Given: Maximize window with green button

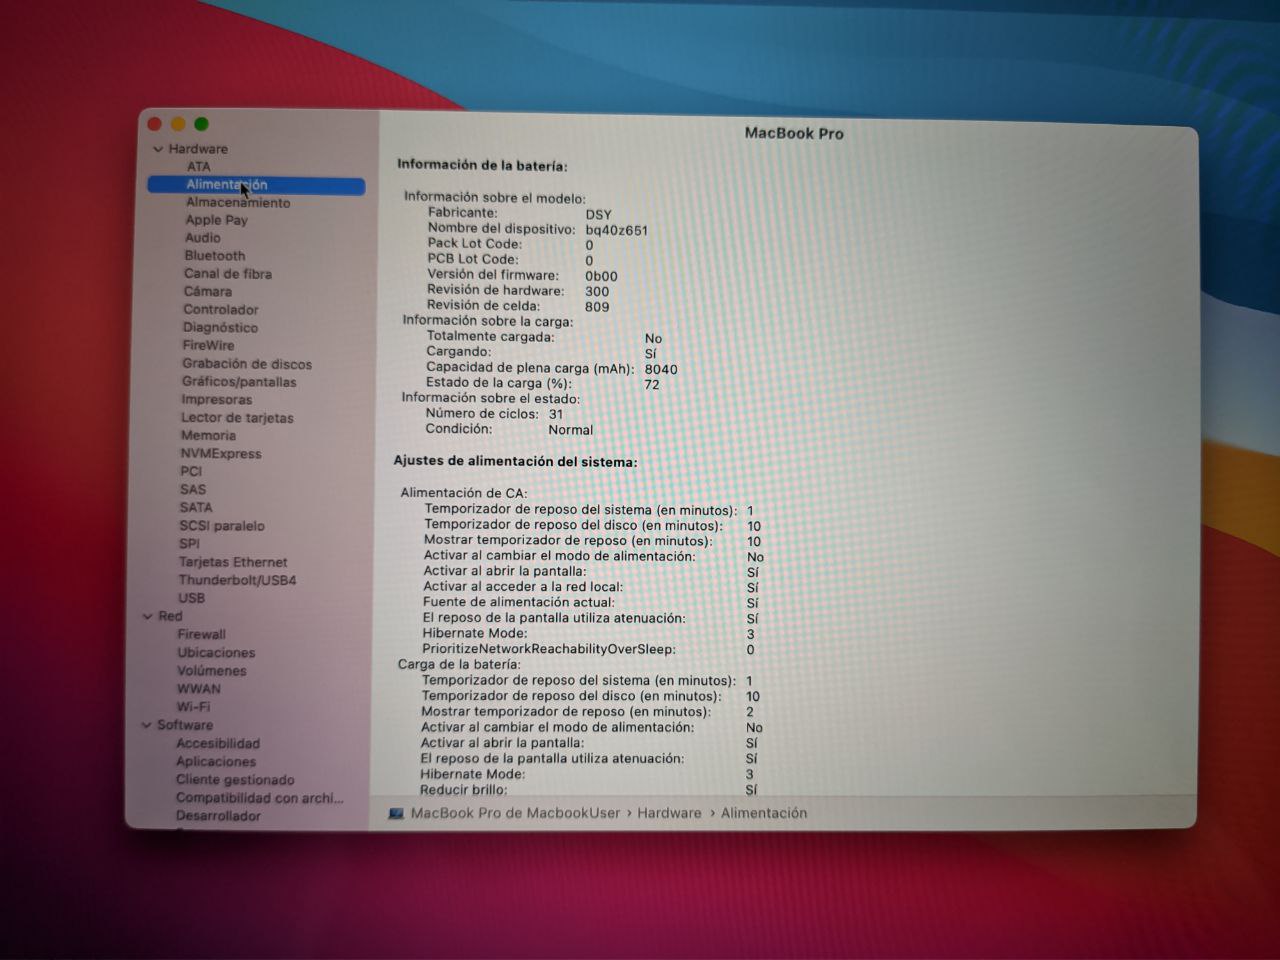Looking at the screenshot, I should tap(201, 124).
